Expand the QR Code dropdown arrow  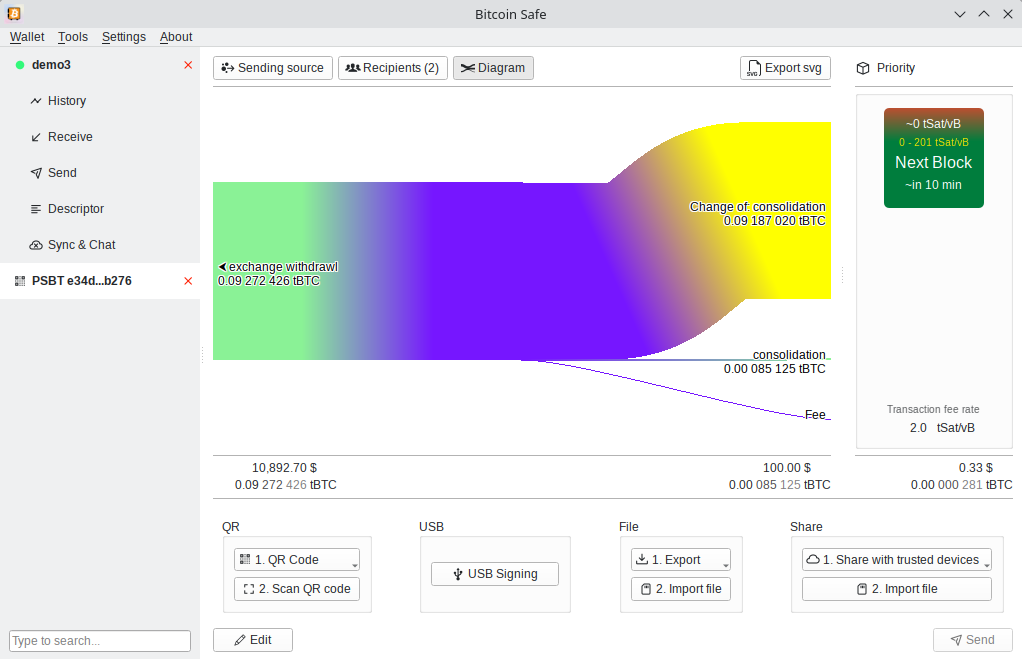coord(354,565)
